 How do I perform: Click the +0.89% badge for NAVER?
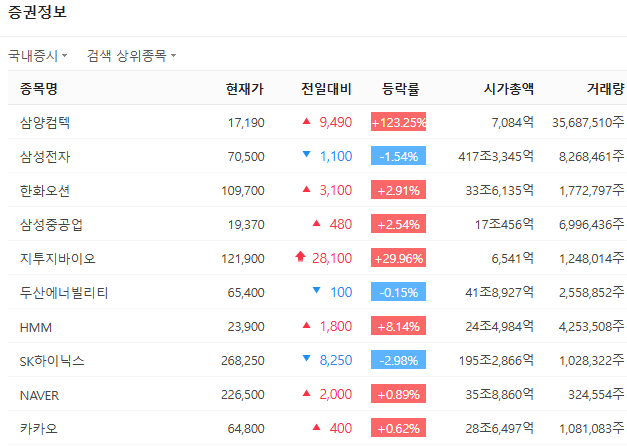click(x=398, y=393)
